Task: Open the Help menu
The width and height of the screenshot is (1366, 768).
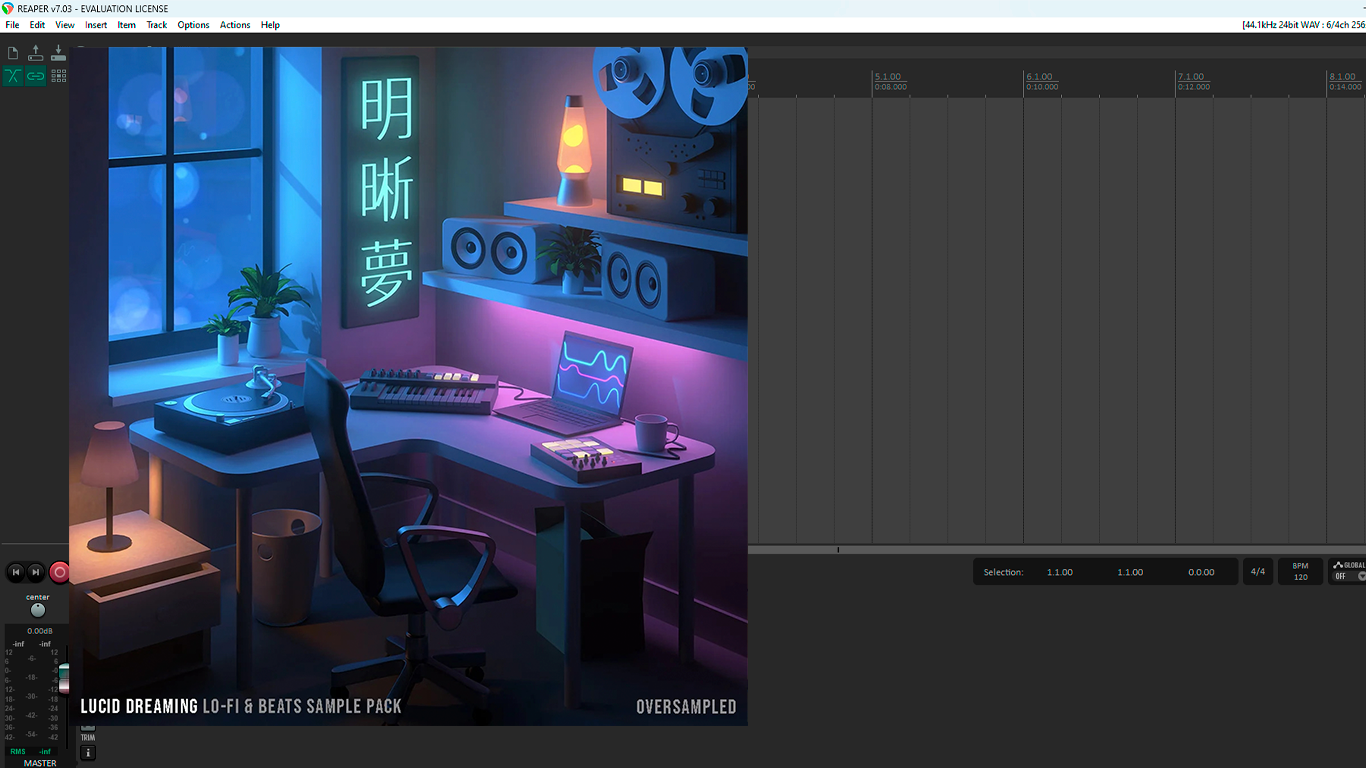Action: 270,25
